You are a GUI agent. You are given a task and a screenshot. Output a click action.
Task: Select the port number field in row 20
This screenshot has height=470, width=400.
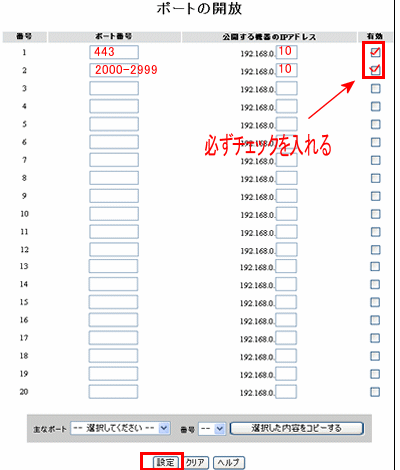(113, 392)
